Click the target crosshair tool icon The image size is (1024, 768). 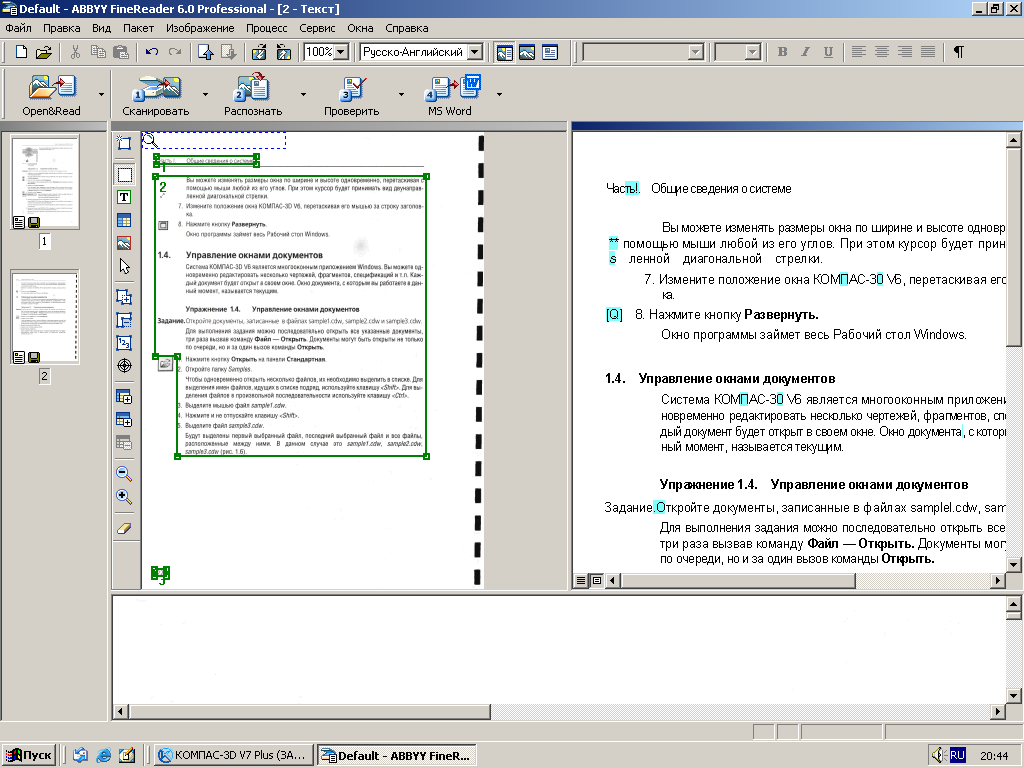click(124, 366)
